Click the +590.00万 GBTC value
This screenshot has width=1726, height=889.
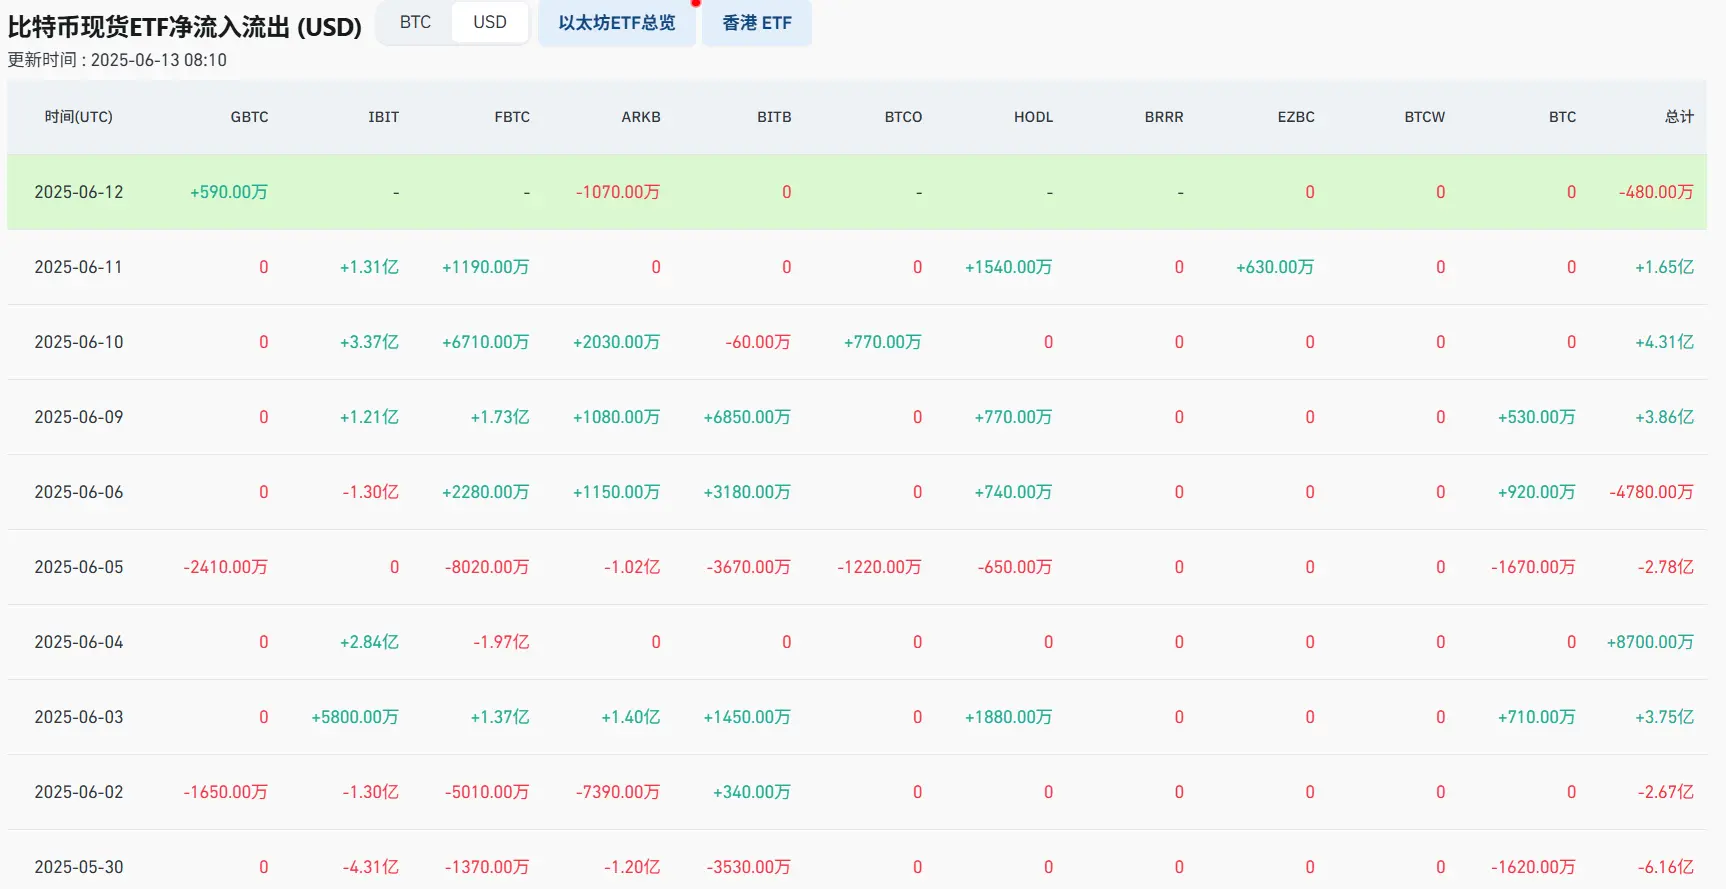(x=229, y=192)
